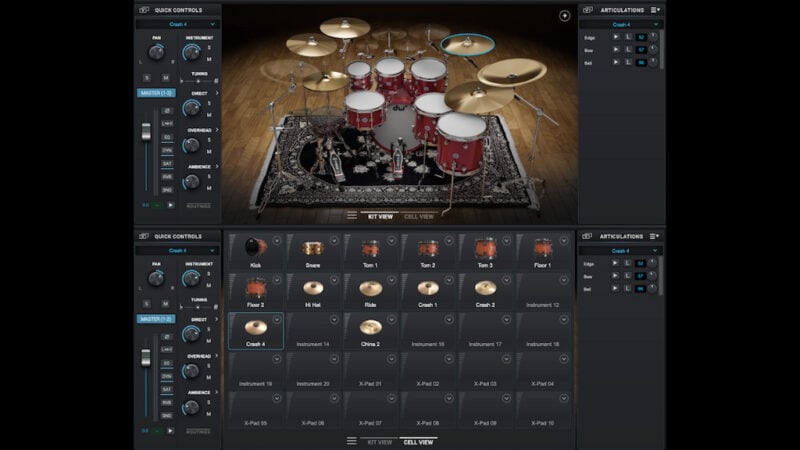Open Crash 4 dropdown in upper Quick Controls

[x=178, y=24]
